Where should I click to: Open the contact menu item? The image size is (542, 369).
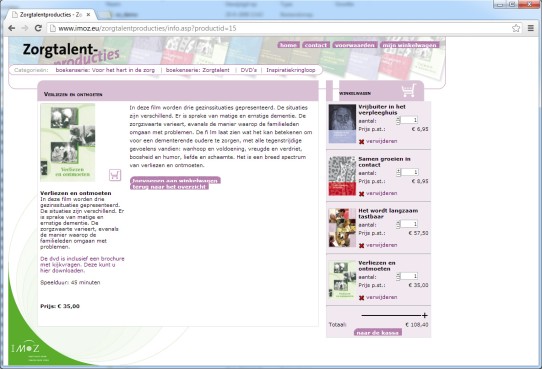coord(316,45)
